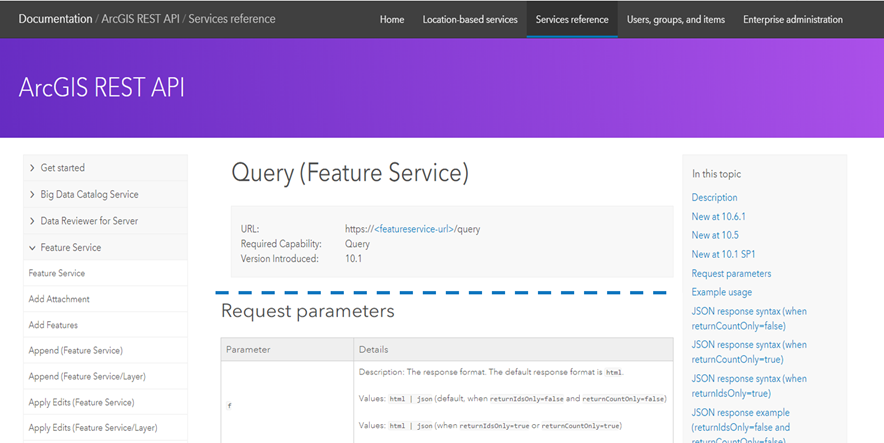Viewport: 884px width, 443px height.
Task: Click the Request parameters heading
Action: coord(308,311)
